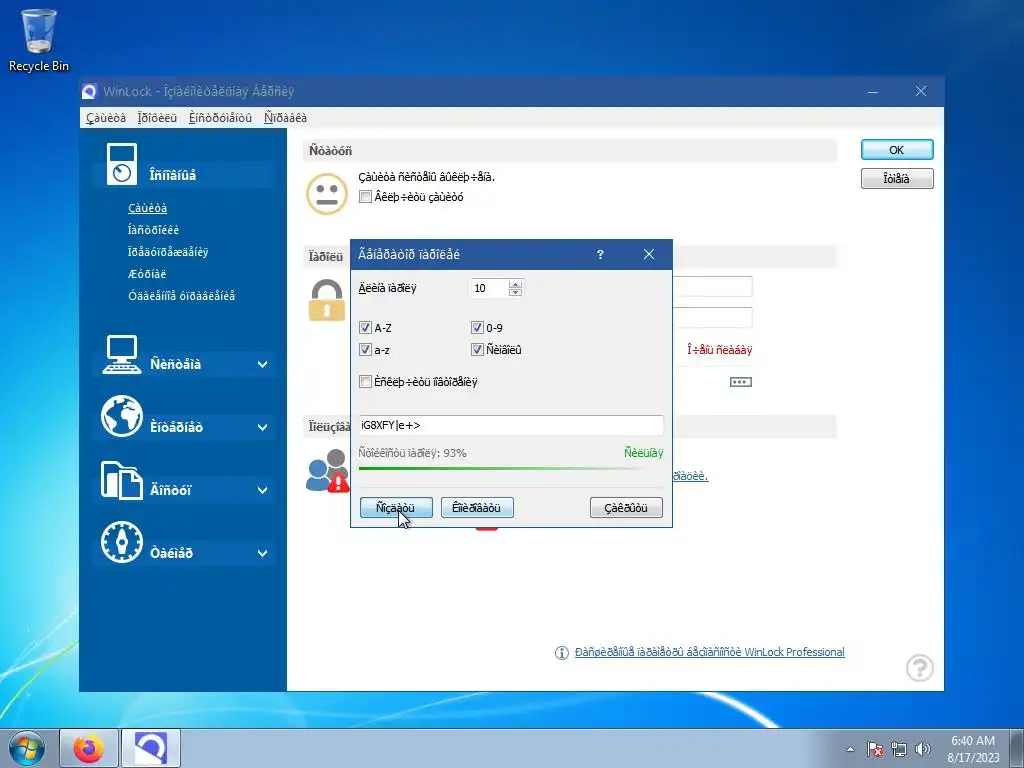Click the green Ñèëüíàÿ strength label

coord(643,453)
